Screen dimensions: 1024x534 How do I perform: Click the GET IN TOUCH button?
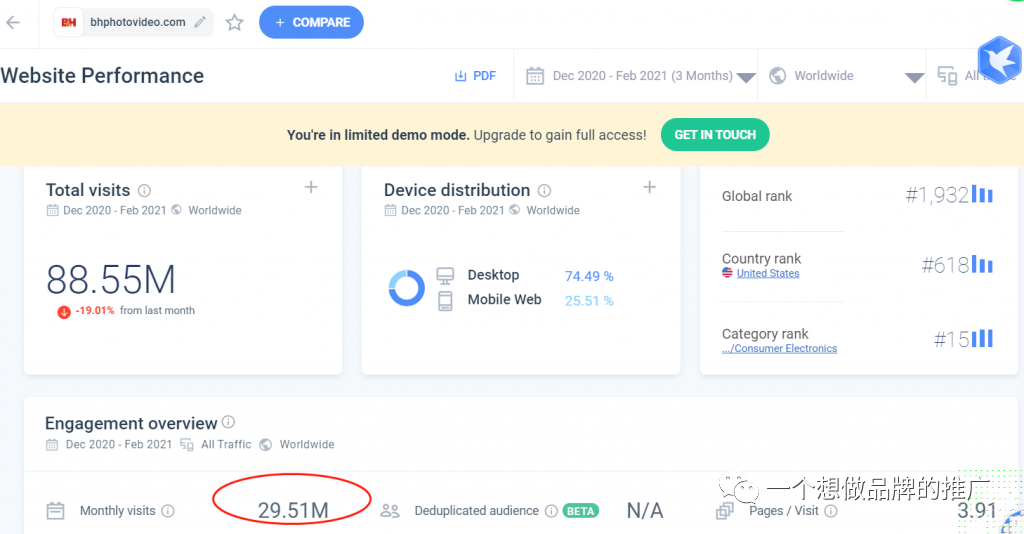tap(715, 134)
